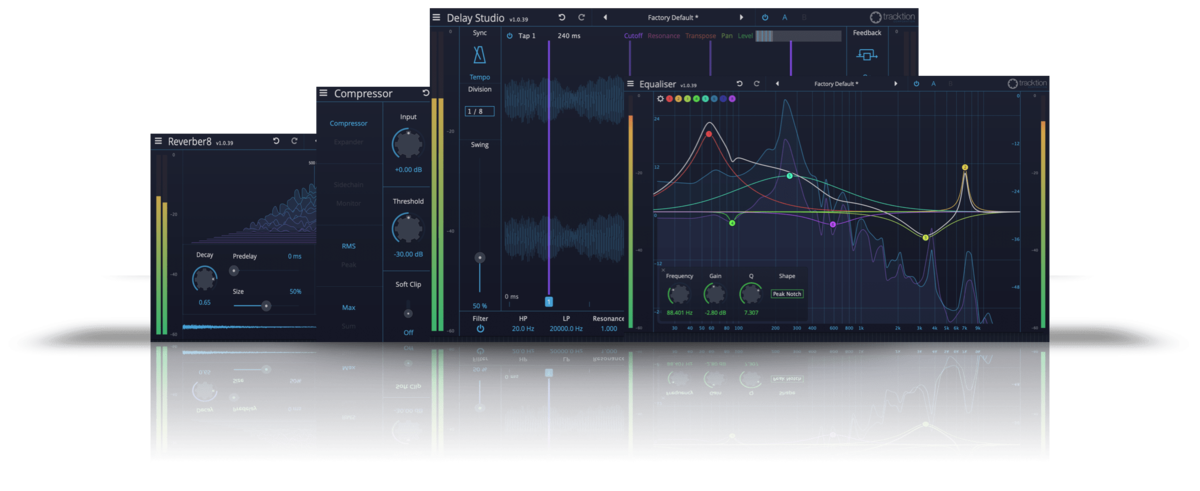The image size is (1200, 491).
Task: Select Compressor mode in Compressor plugin
Action: pyautogui.click(x=349, y=124)
